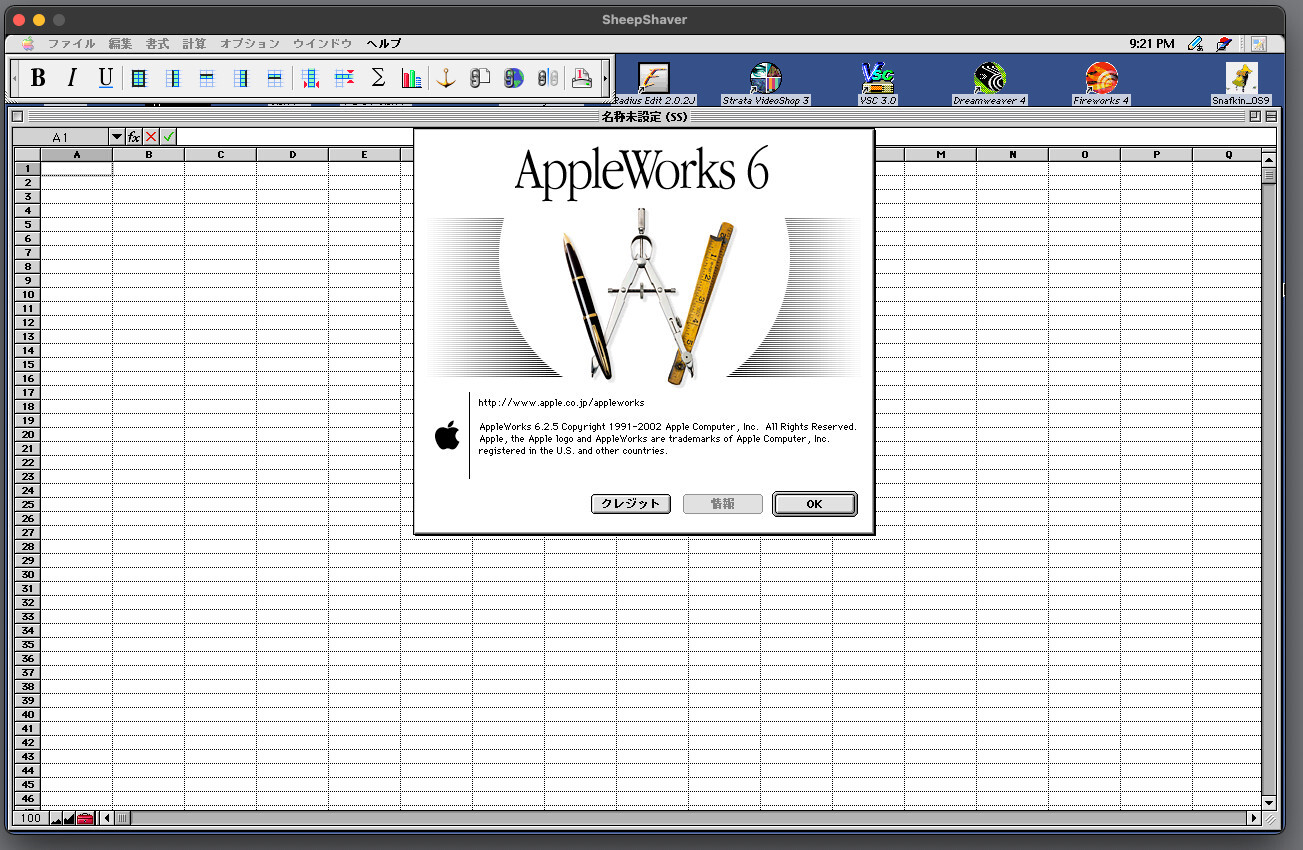Click the クレジット button
Screen dimensions: 1303x850
click(x=630, y=504)
